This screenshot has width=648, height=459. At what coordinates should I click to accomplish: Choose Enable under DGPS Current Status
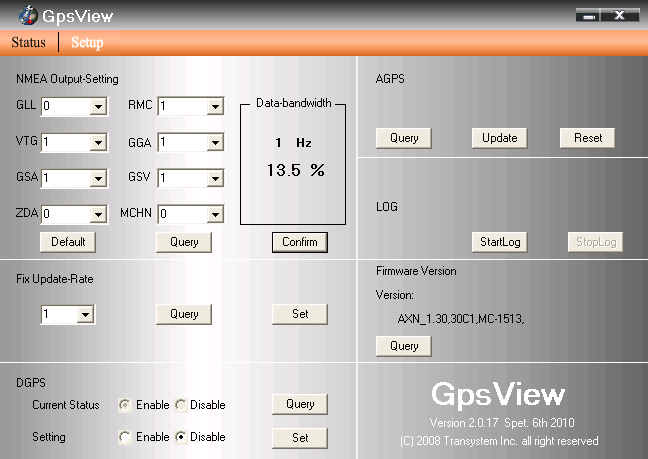tap(125, 405)
